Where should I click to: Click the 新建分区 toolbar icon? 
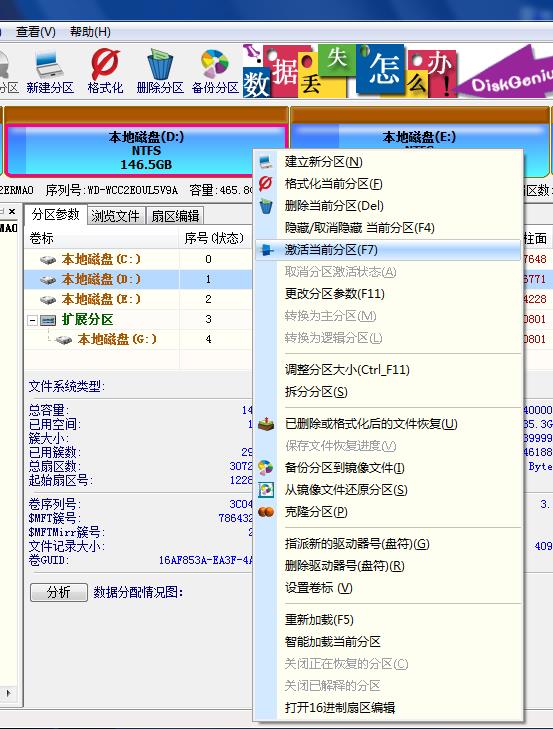pyautogui.click(x=50, y=71)
